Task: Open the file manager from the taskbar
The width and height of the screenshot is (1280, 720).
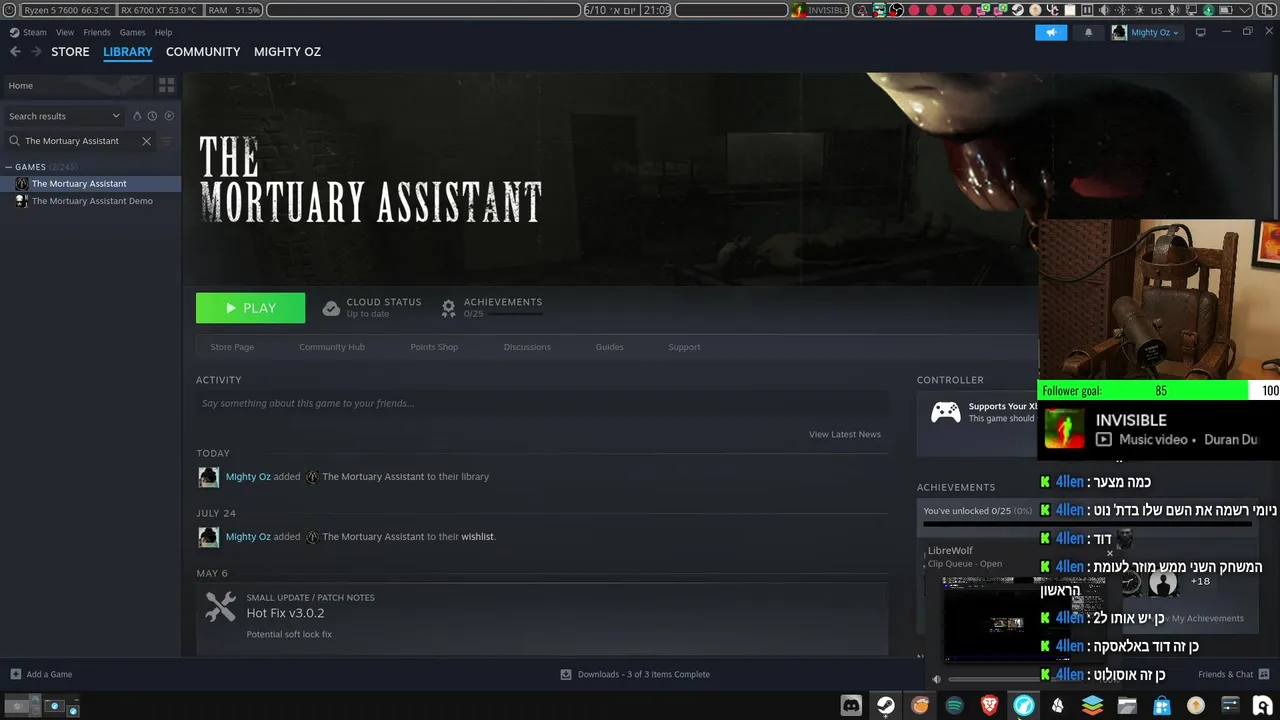Action: point(1127,705)
